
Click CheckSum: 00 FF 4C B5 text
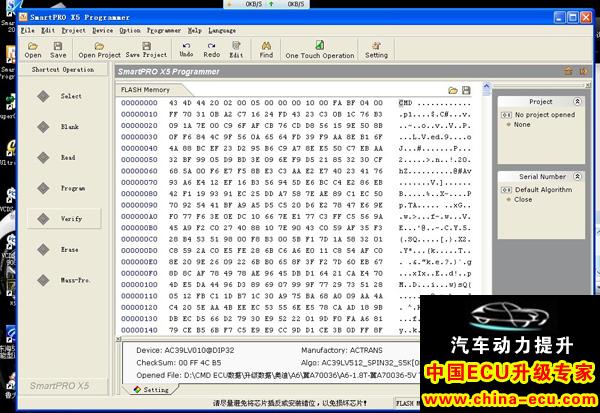(x=179, y=363)
